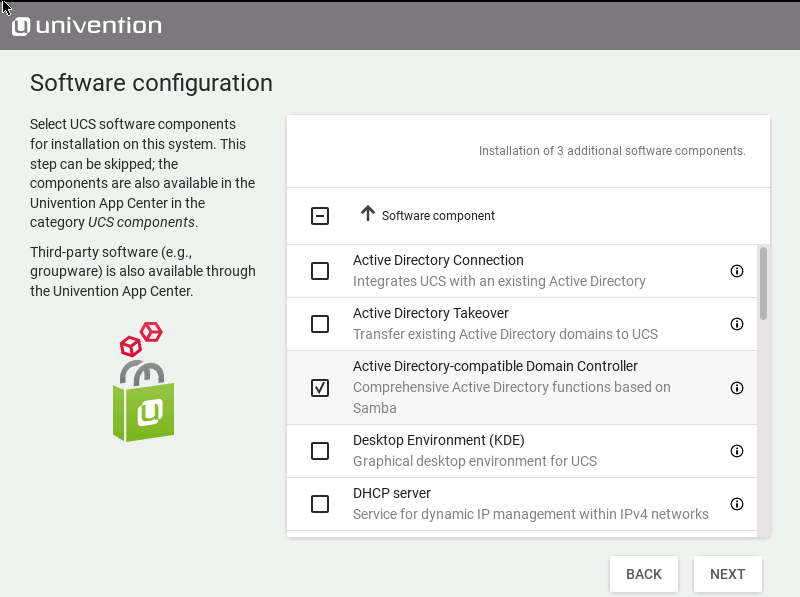Image resolution: width=800 pixels, height=597 pixels.
Task: Check the Desktop Environment (KDE) box
Action: pyautogui.click(x=320, y=451)
